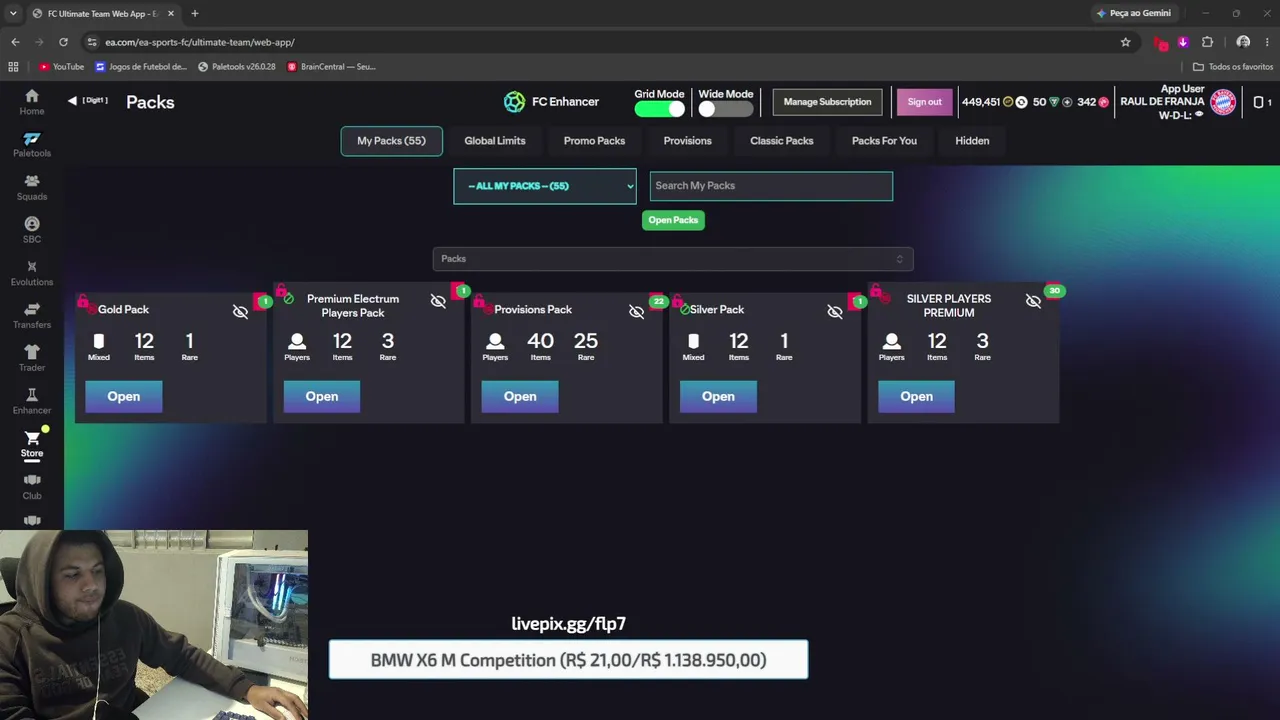1280x720 pixels.
Task: Hide the Premium Electrum Players Pack
Action: click(x=438, y=301)
